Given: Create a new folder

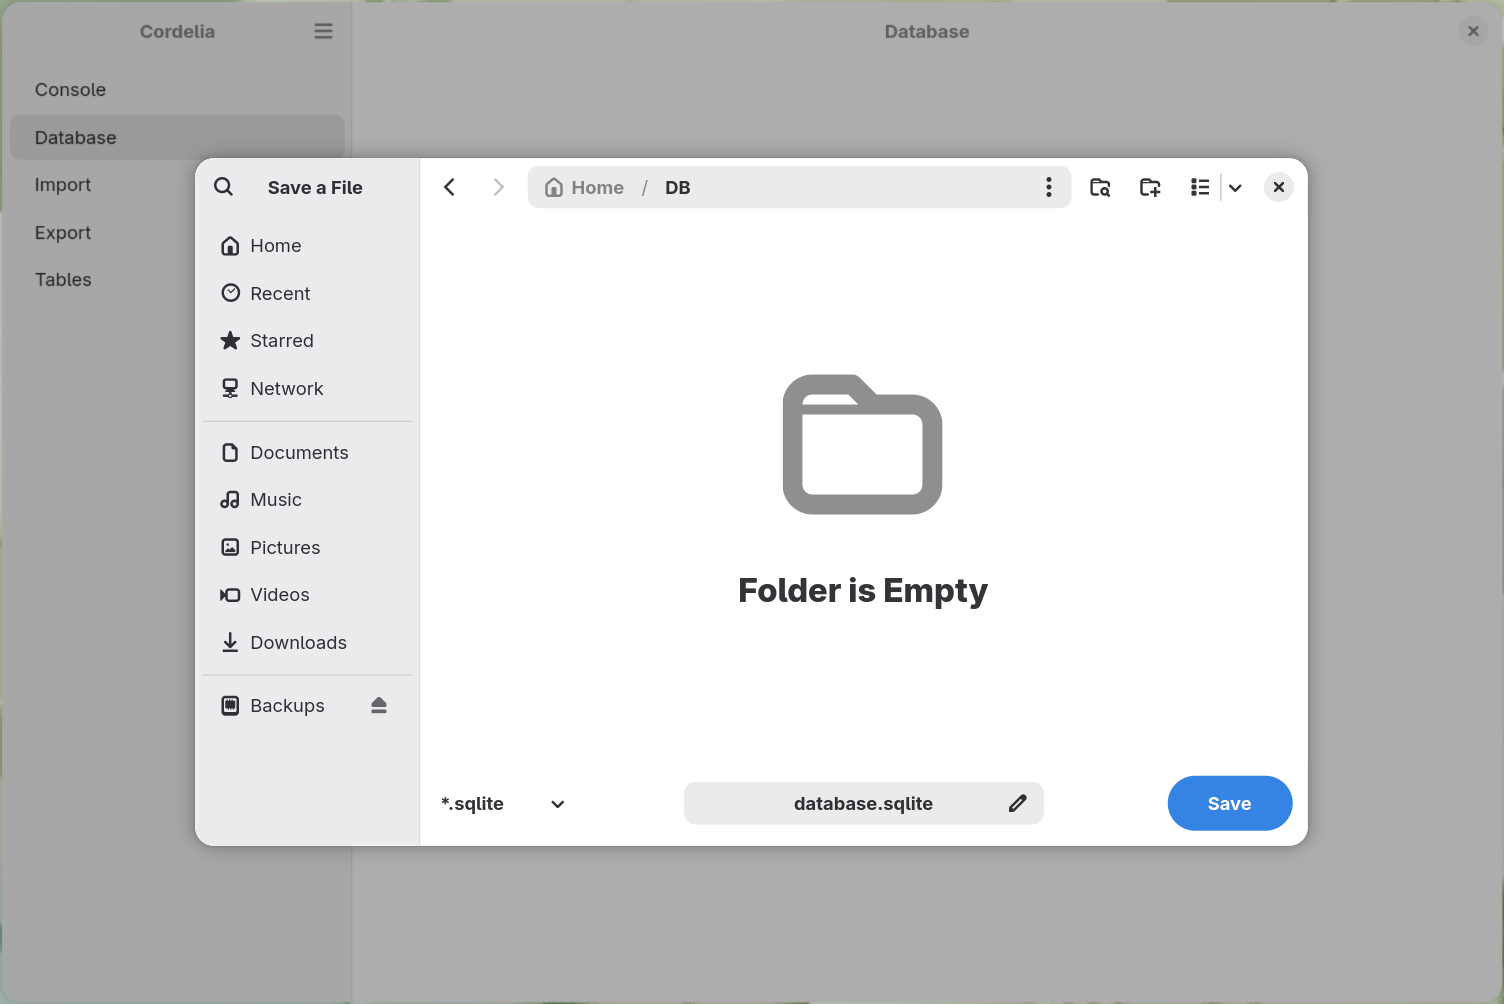Looking at the screenshot, I should click(x=1150, y=187).
